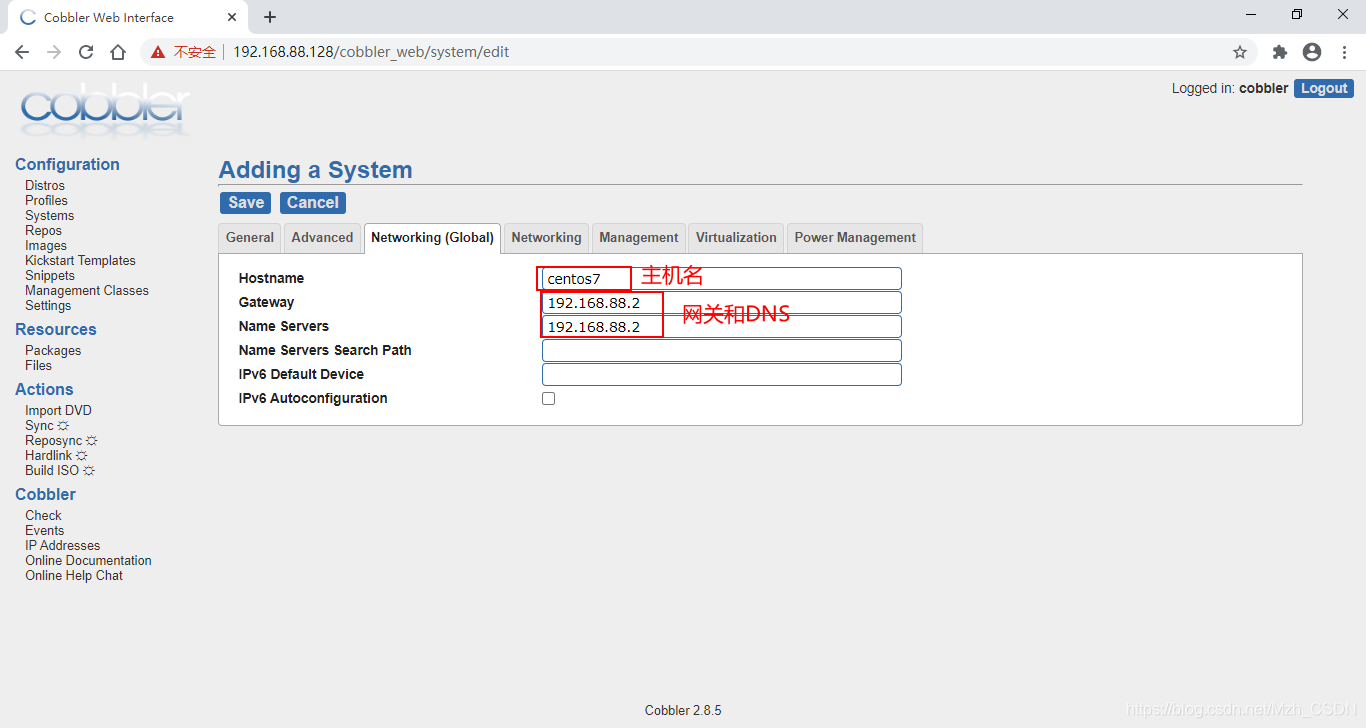Screen dimensions: 1366x728
Task: Run the Build ISO action
Action: [60, 470]
